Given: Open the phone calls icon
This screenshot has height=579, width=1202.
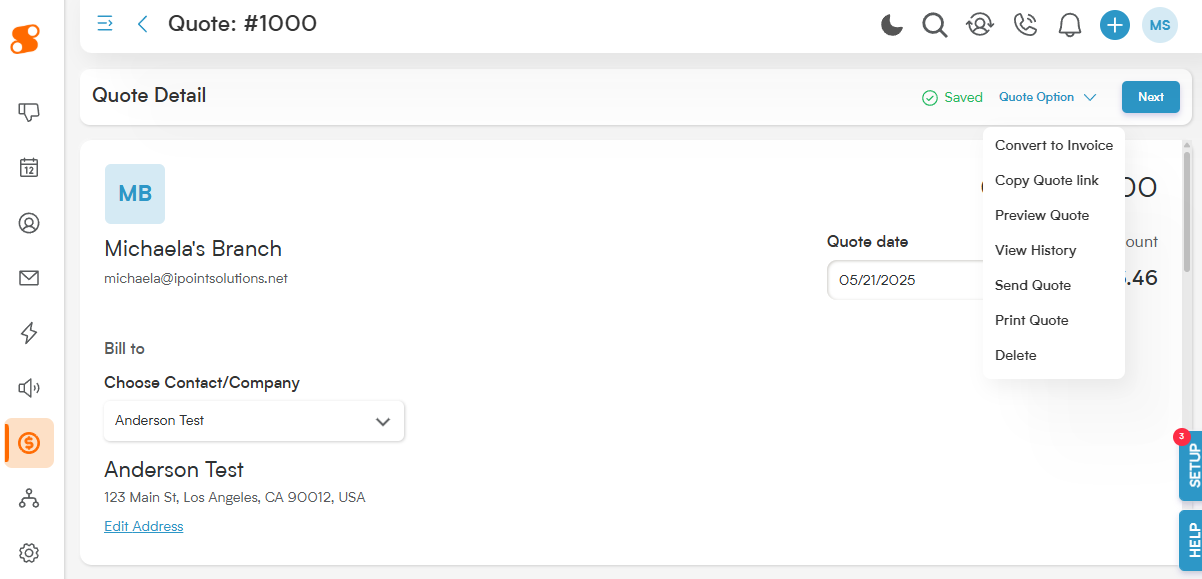Looking at the screenshot, I should pyautogui.click(x=1025, y=25).
